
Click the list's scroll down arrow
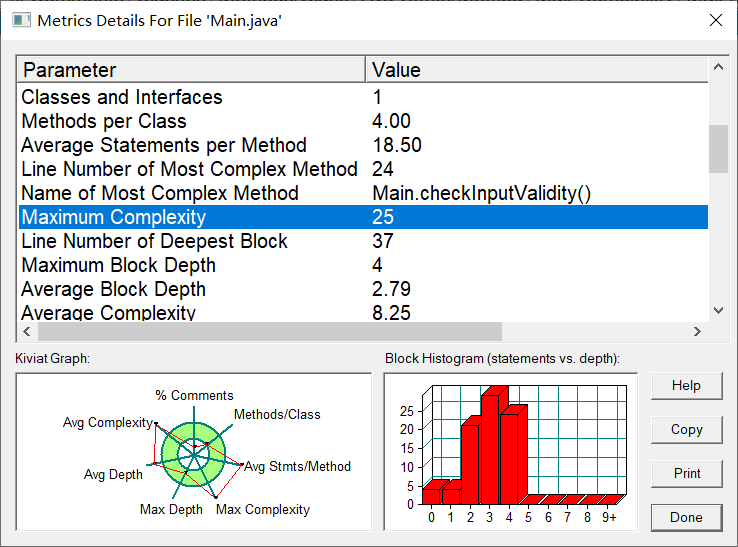click(x=718, y=310)
